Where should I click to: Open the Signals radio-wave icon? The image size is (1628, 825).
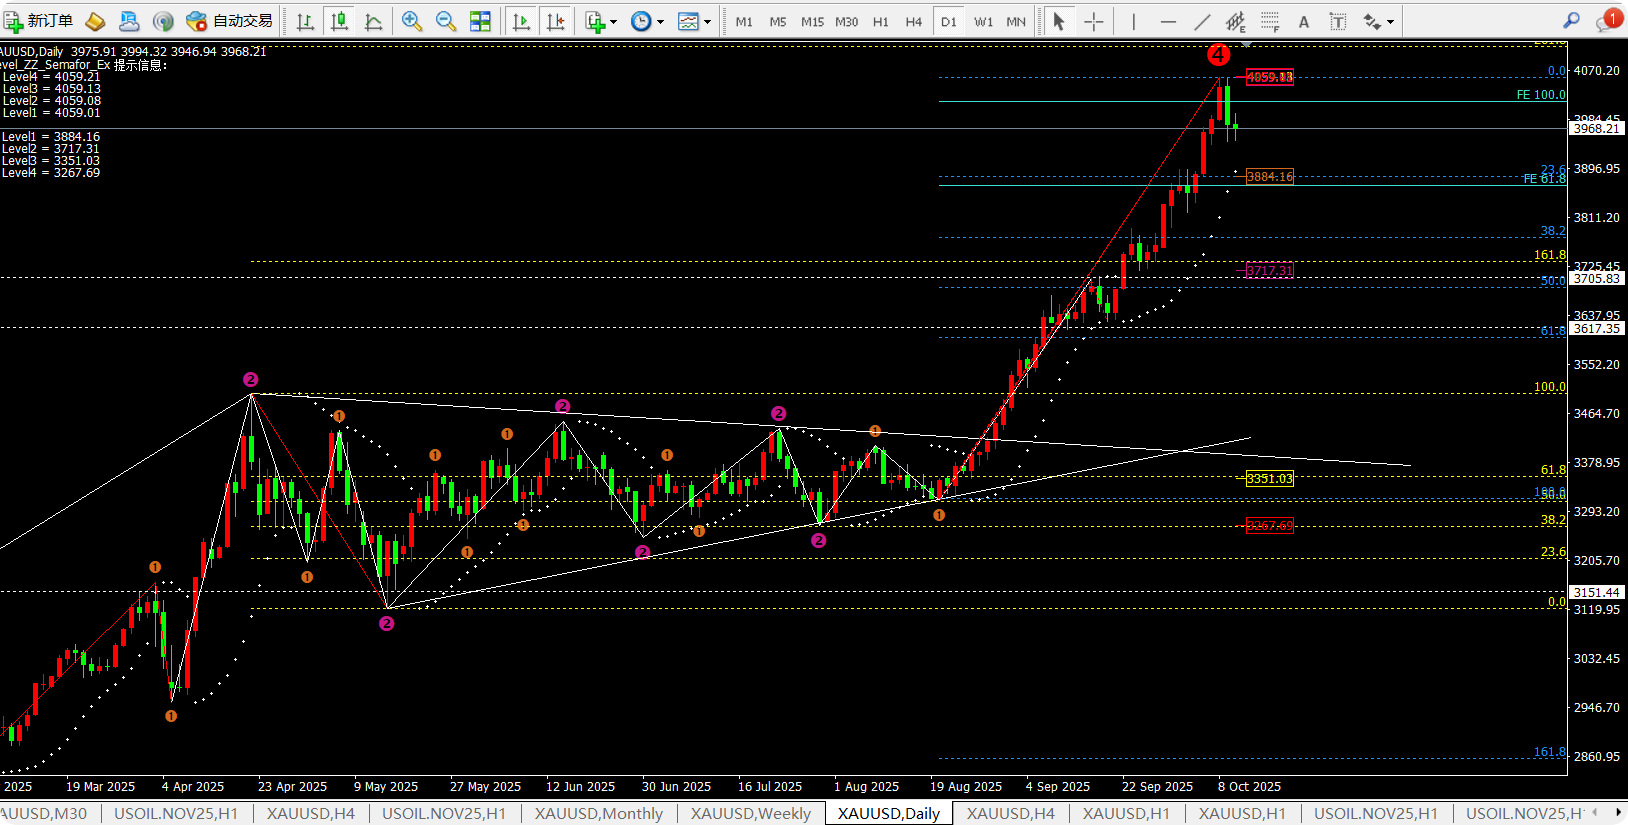[163, 21]
